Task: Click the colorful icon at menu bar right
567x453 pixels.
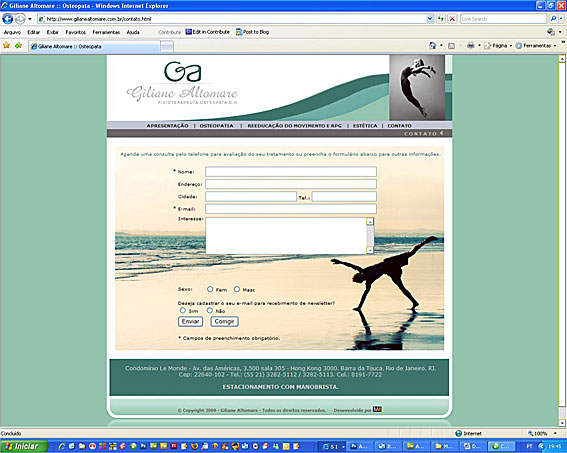Action: (551, 32)
